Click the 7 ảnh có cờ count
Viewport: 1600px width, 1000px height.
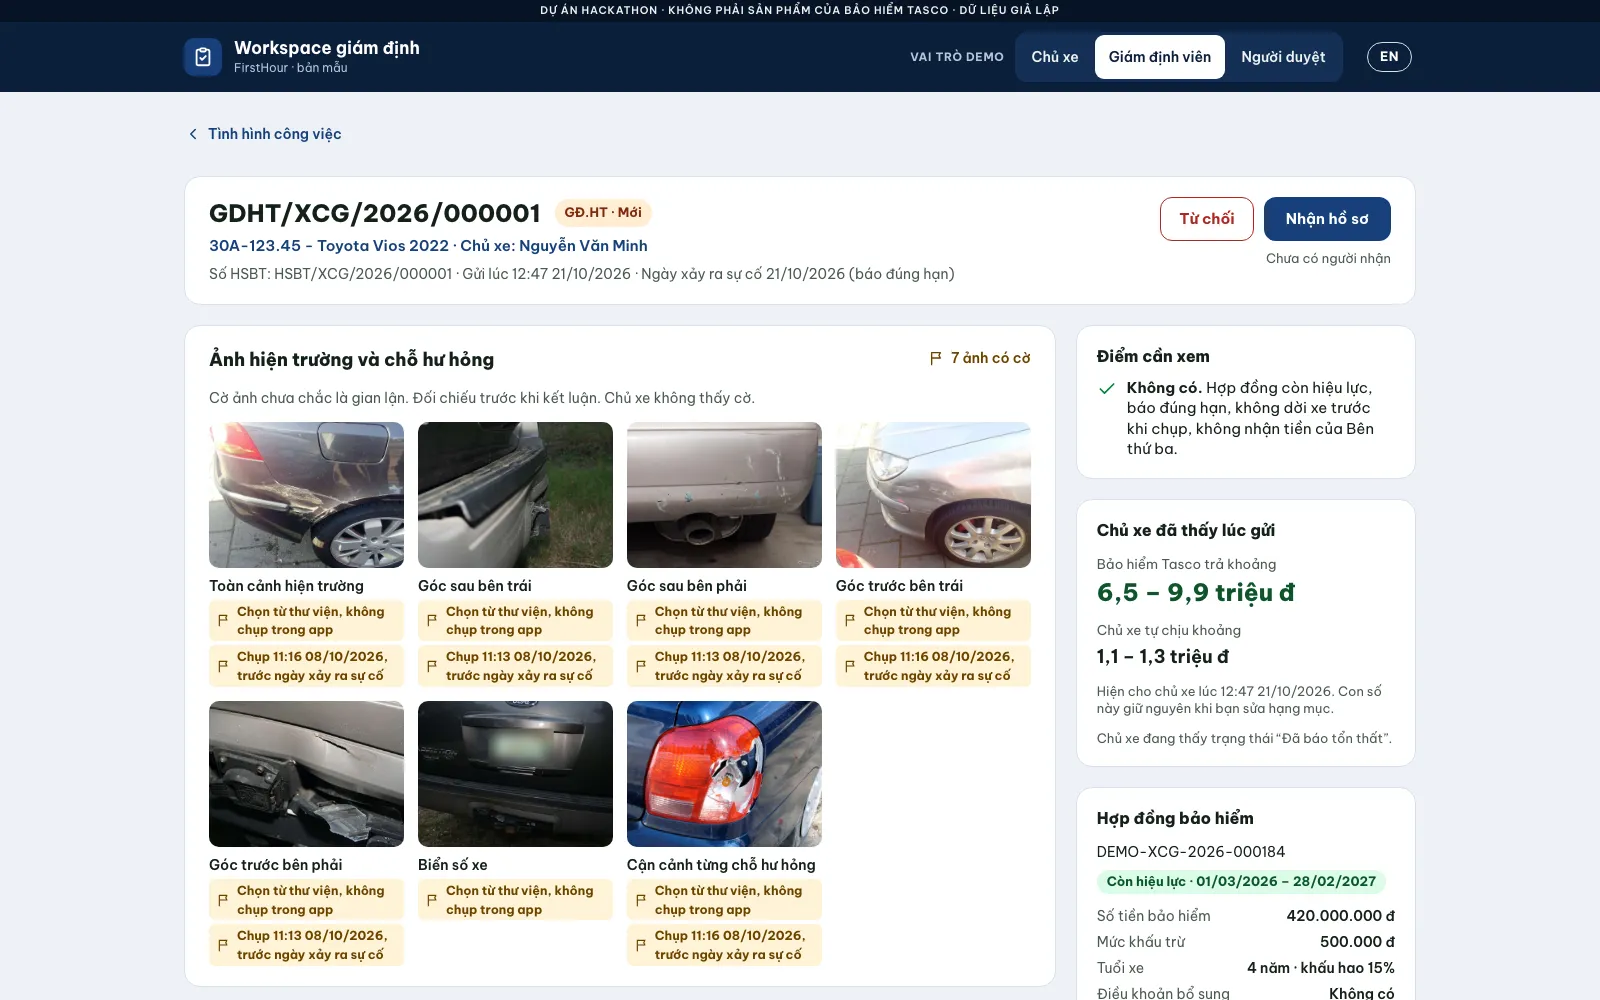pyautogui.click(x=990, y=358)
